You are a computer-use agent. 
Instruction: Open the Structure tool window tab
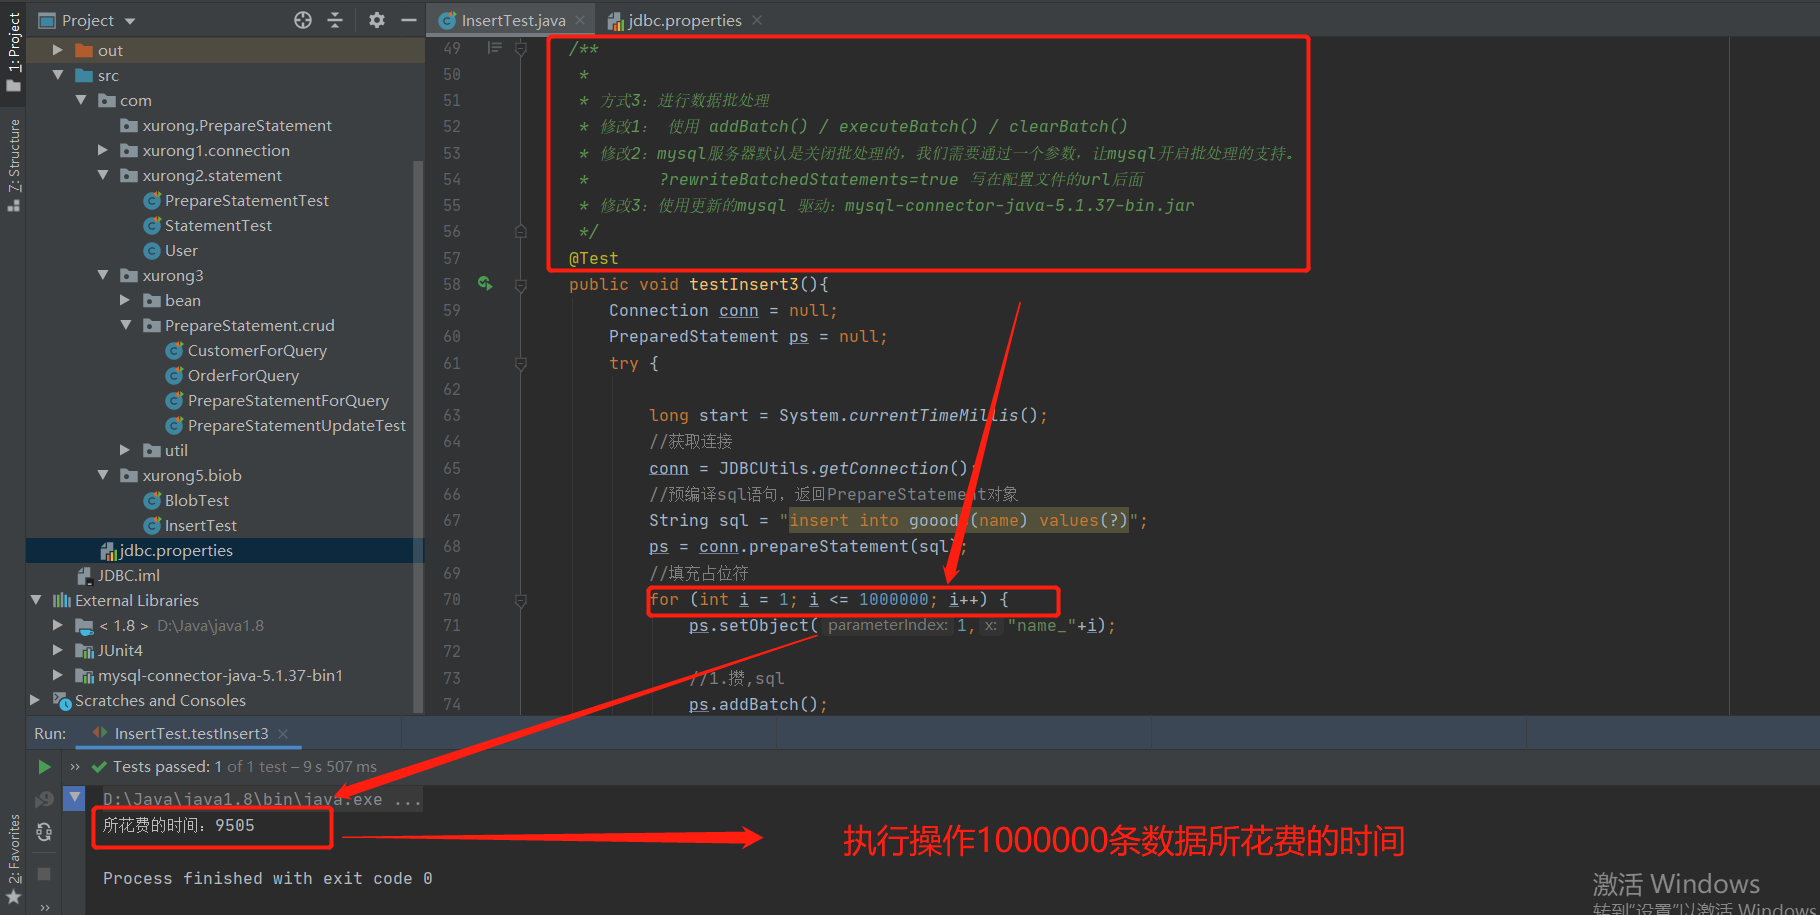click(x=13, y=165)
